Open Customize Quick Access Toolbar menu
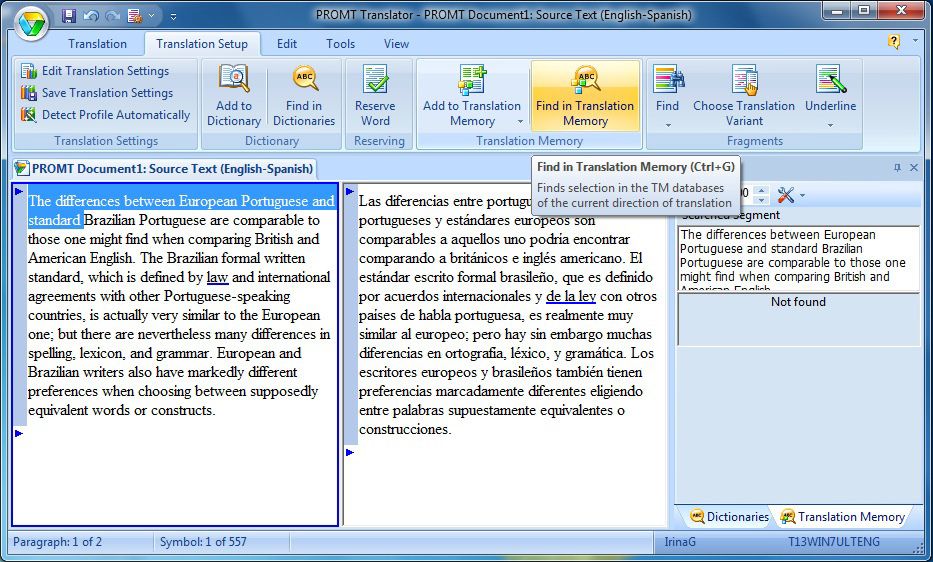Image resolution: width=933 pixels, height=562 pixels. pyautogui.click(x=173, y=17)
